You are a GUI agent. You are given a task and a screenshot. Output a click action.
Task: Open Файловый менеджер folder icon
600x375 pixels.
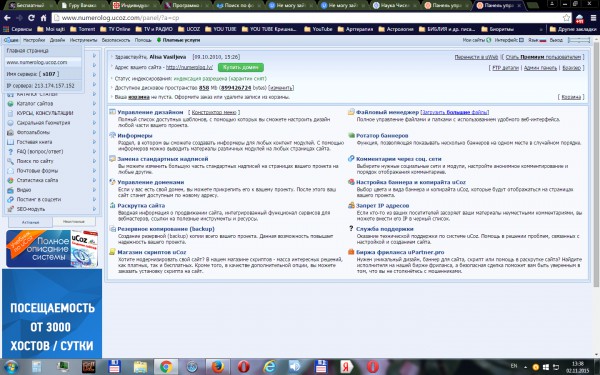[x=351, y=112]
